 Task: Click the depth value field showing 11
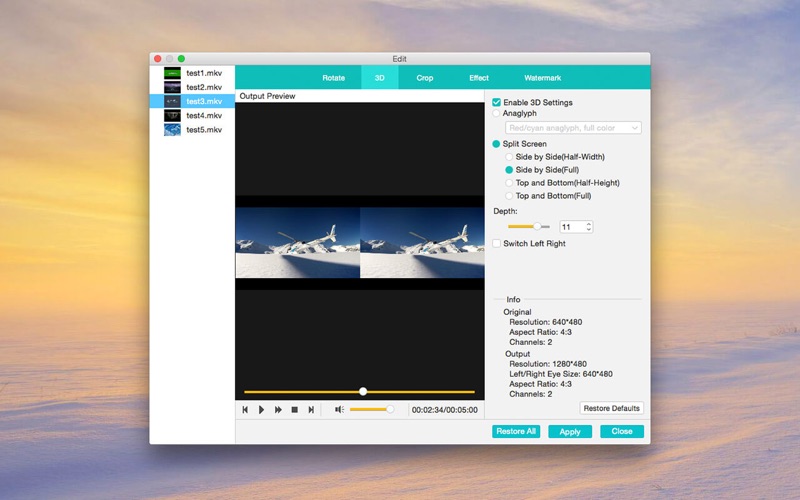click(x=572, y=227)
